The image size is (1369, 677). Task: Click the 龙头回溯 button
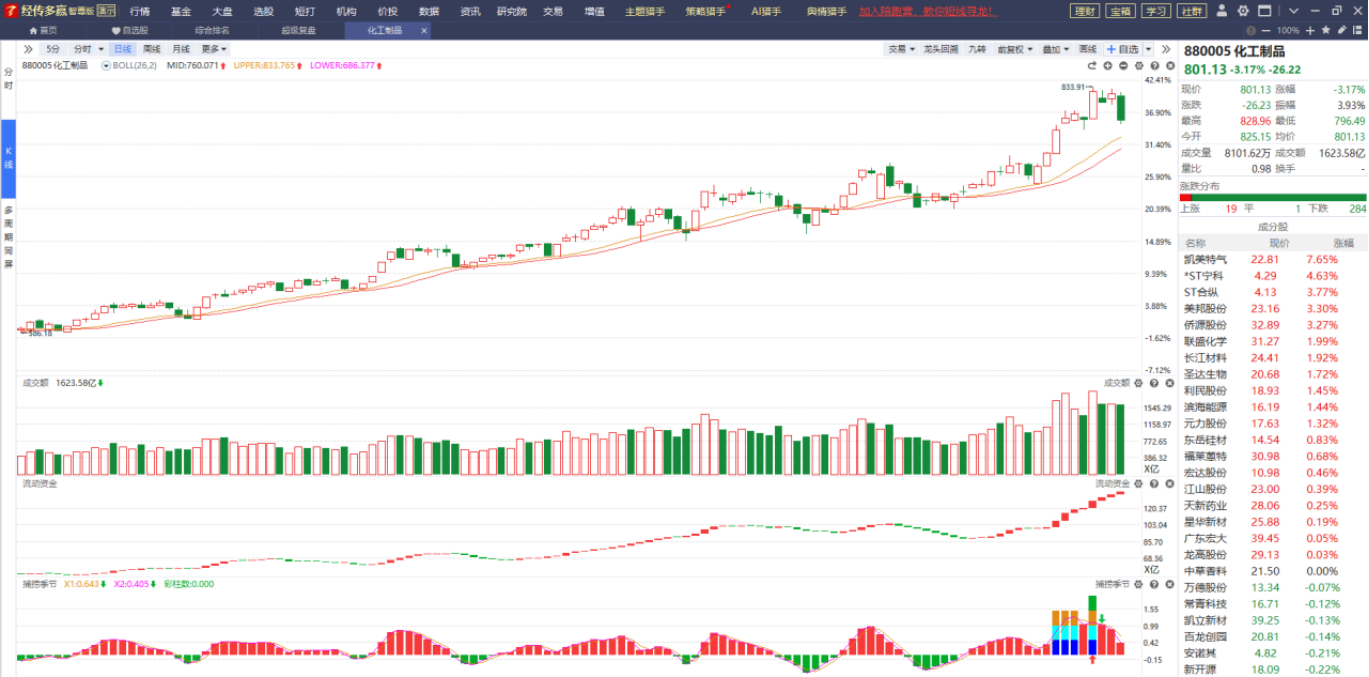tap(940, 49)
